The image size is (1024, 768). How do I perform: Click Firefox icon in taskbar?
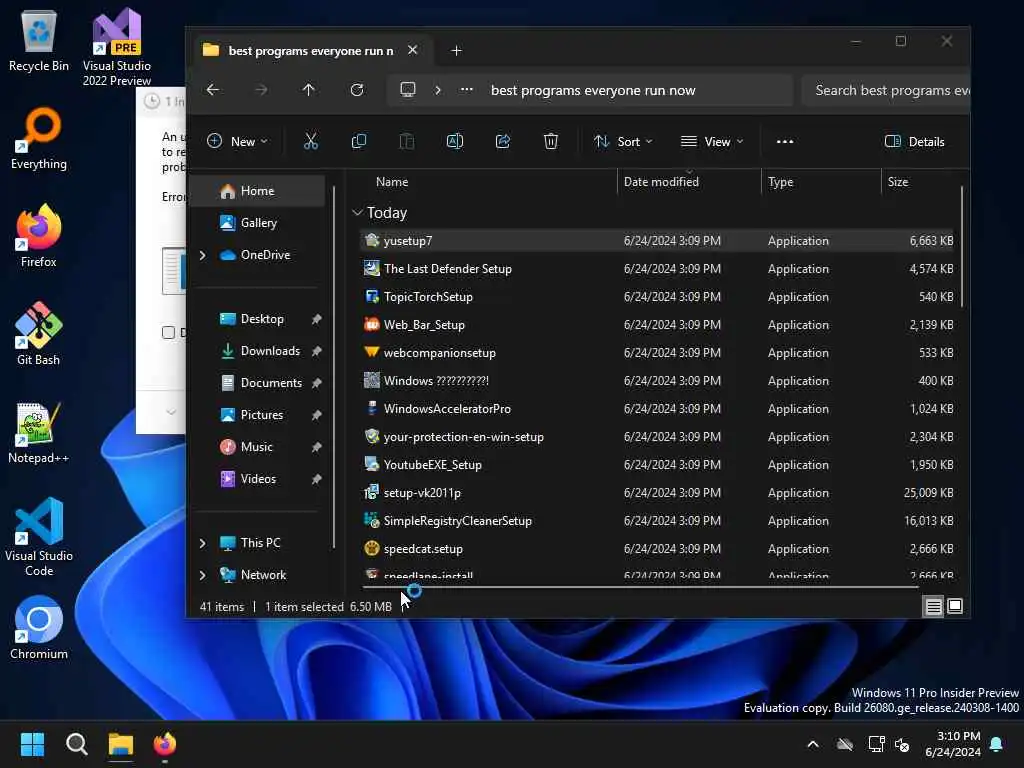(x=165, y=744)
